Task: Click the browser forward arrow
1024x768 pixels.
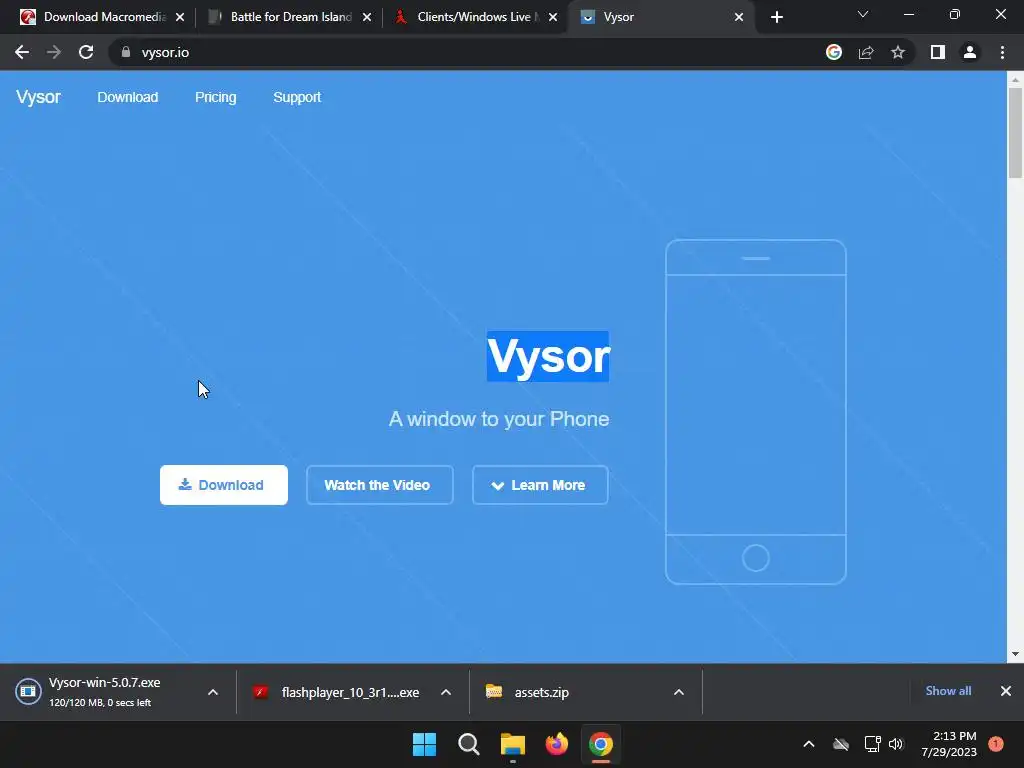Action: (54, 52)
